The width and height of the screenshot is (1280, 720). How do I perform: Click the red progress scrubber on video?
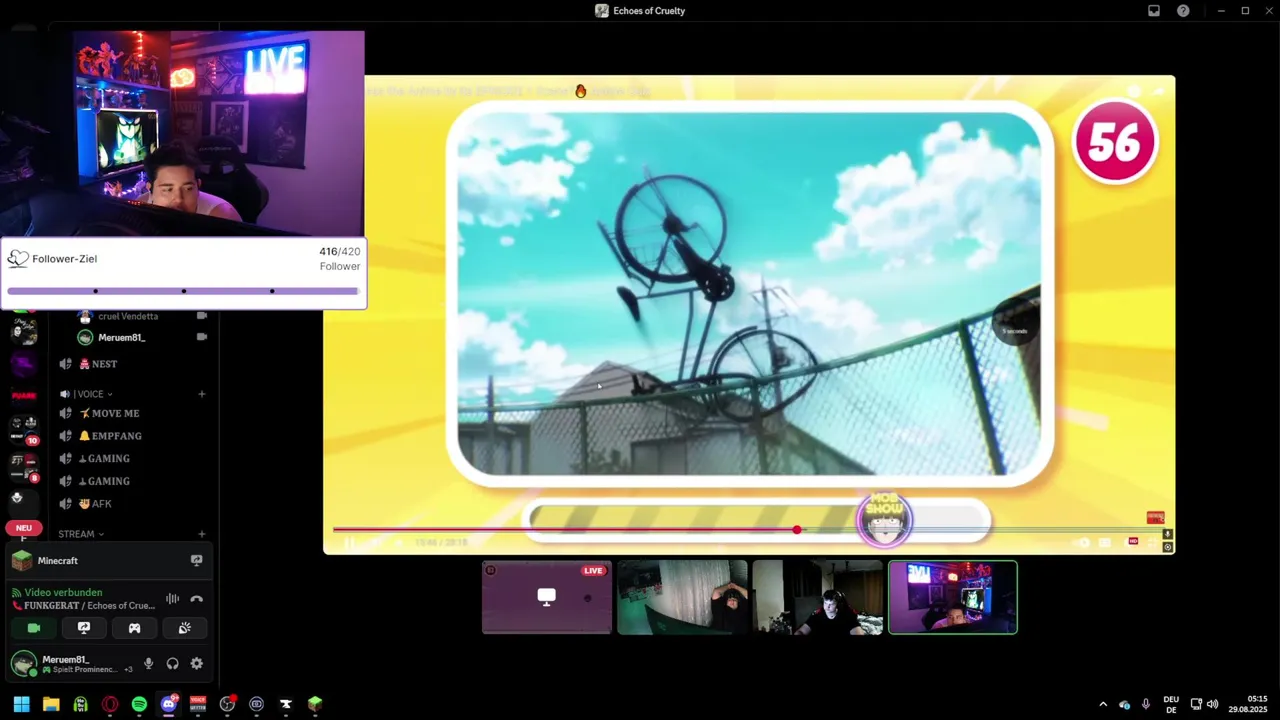point(797,530)
